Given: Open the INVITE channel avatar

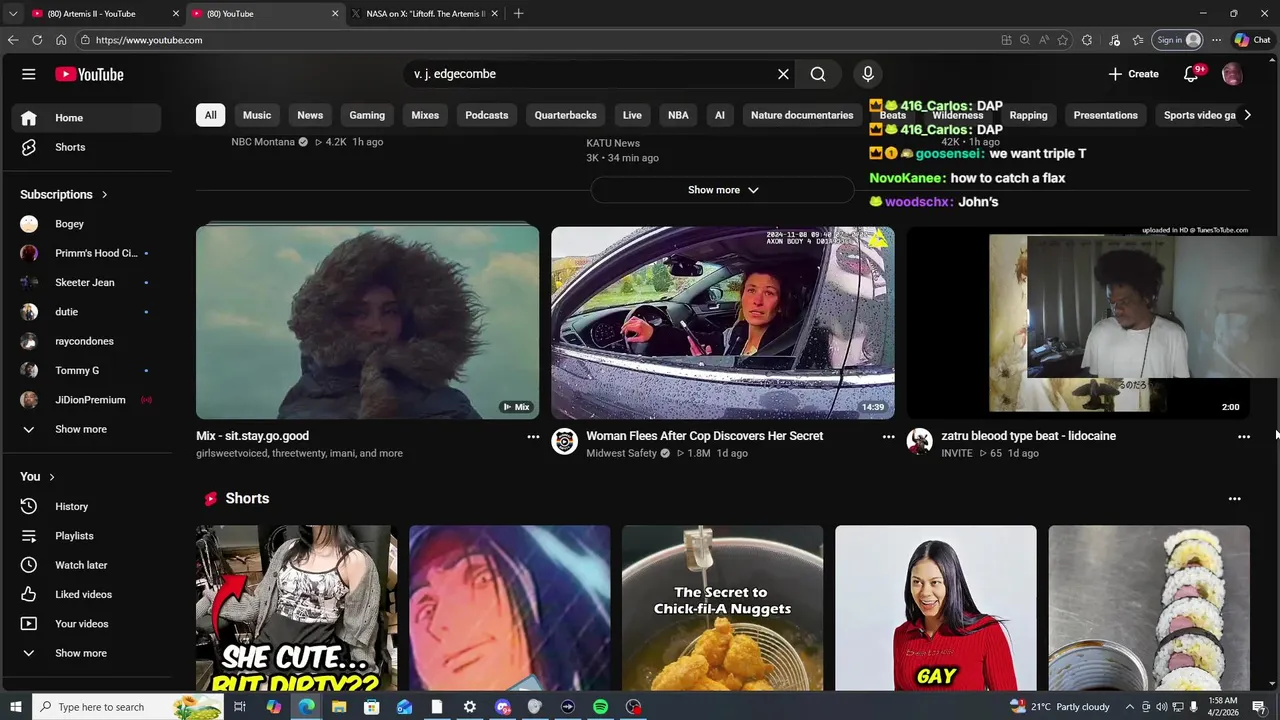Looking at the screenshot, I should pyautogui.click(x=919, y=442).
